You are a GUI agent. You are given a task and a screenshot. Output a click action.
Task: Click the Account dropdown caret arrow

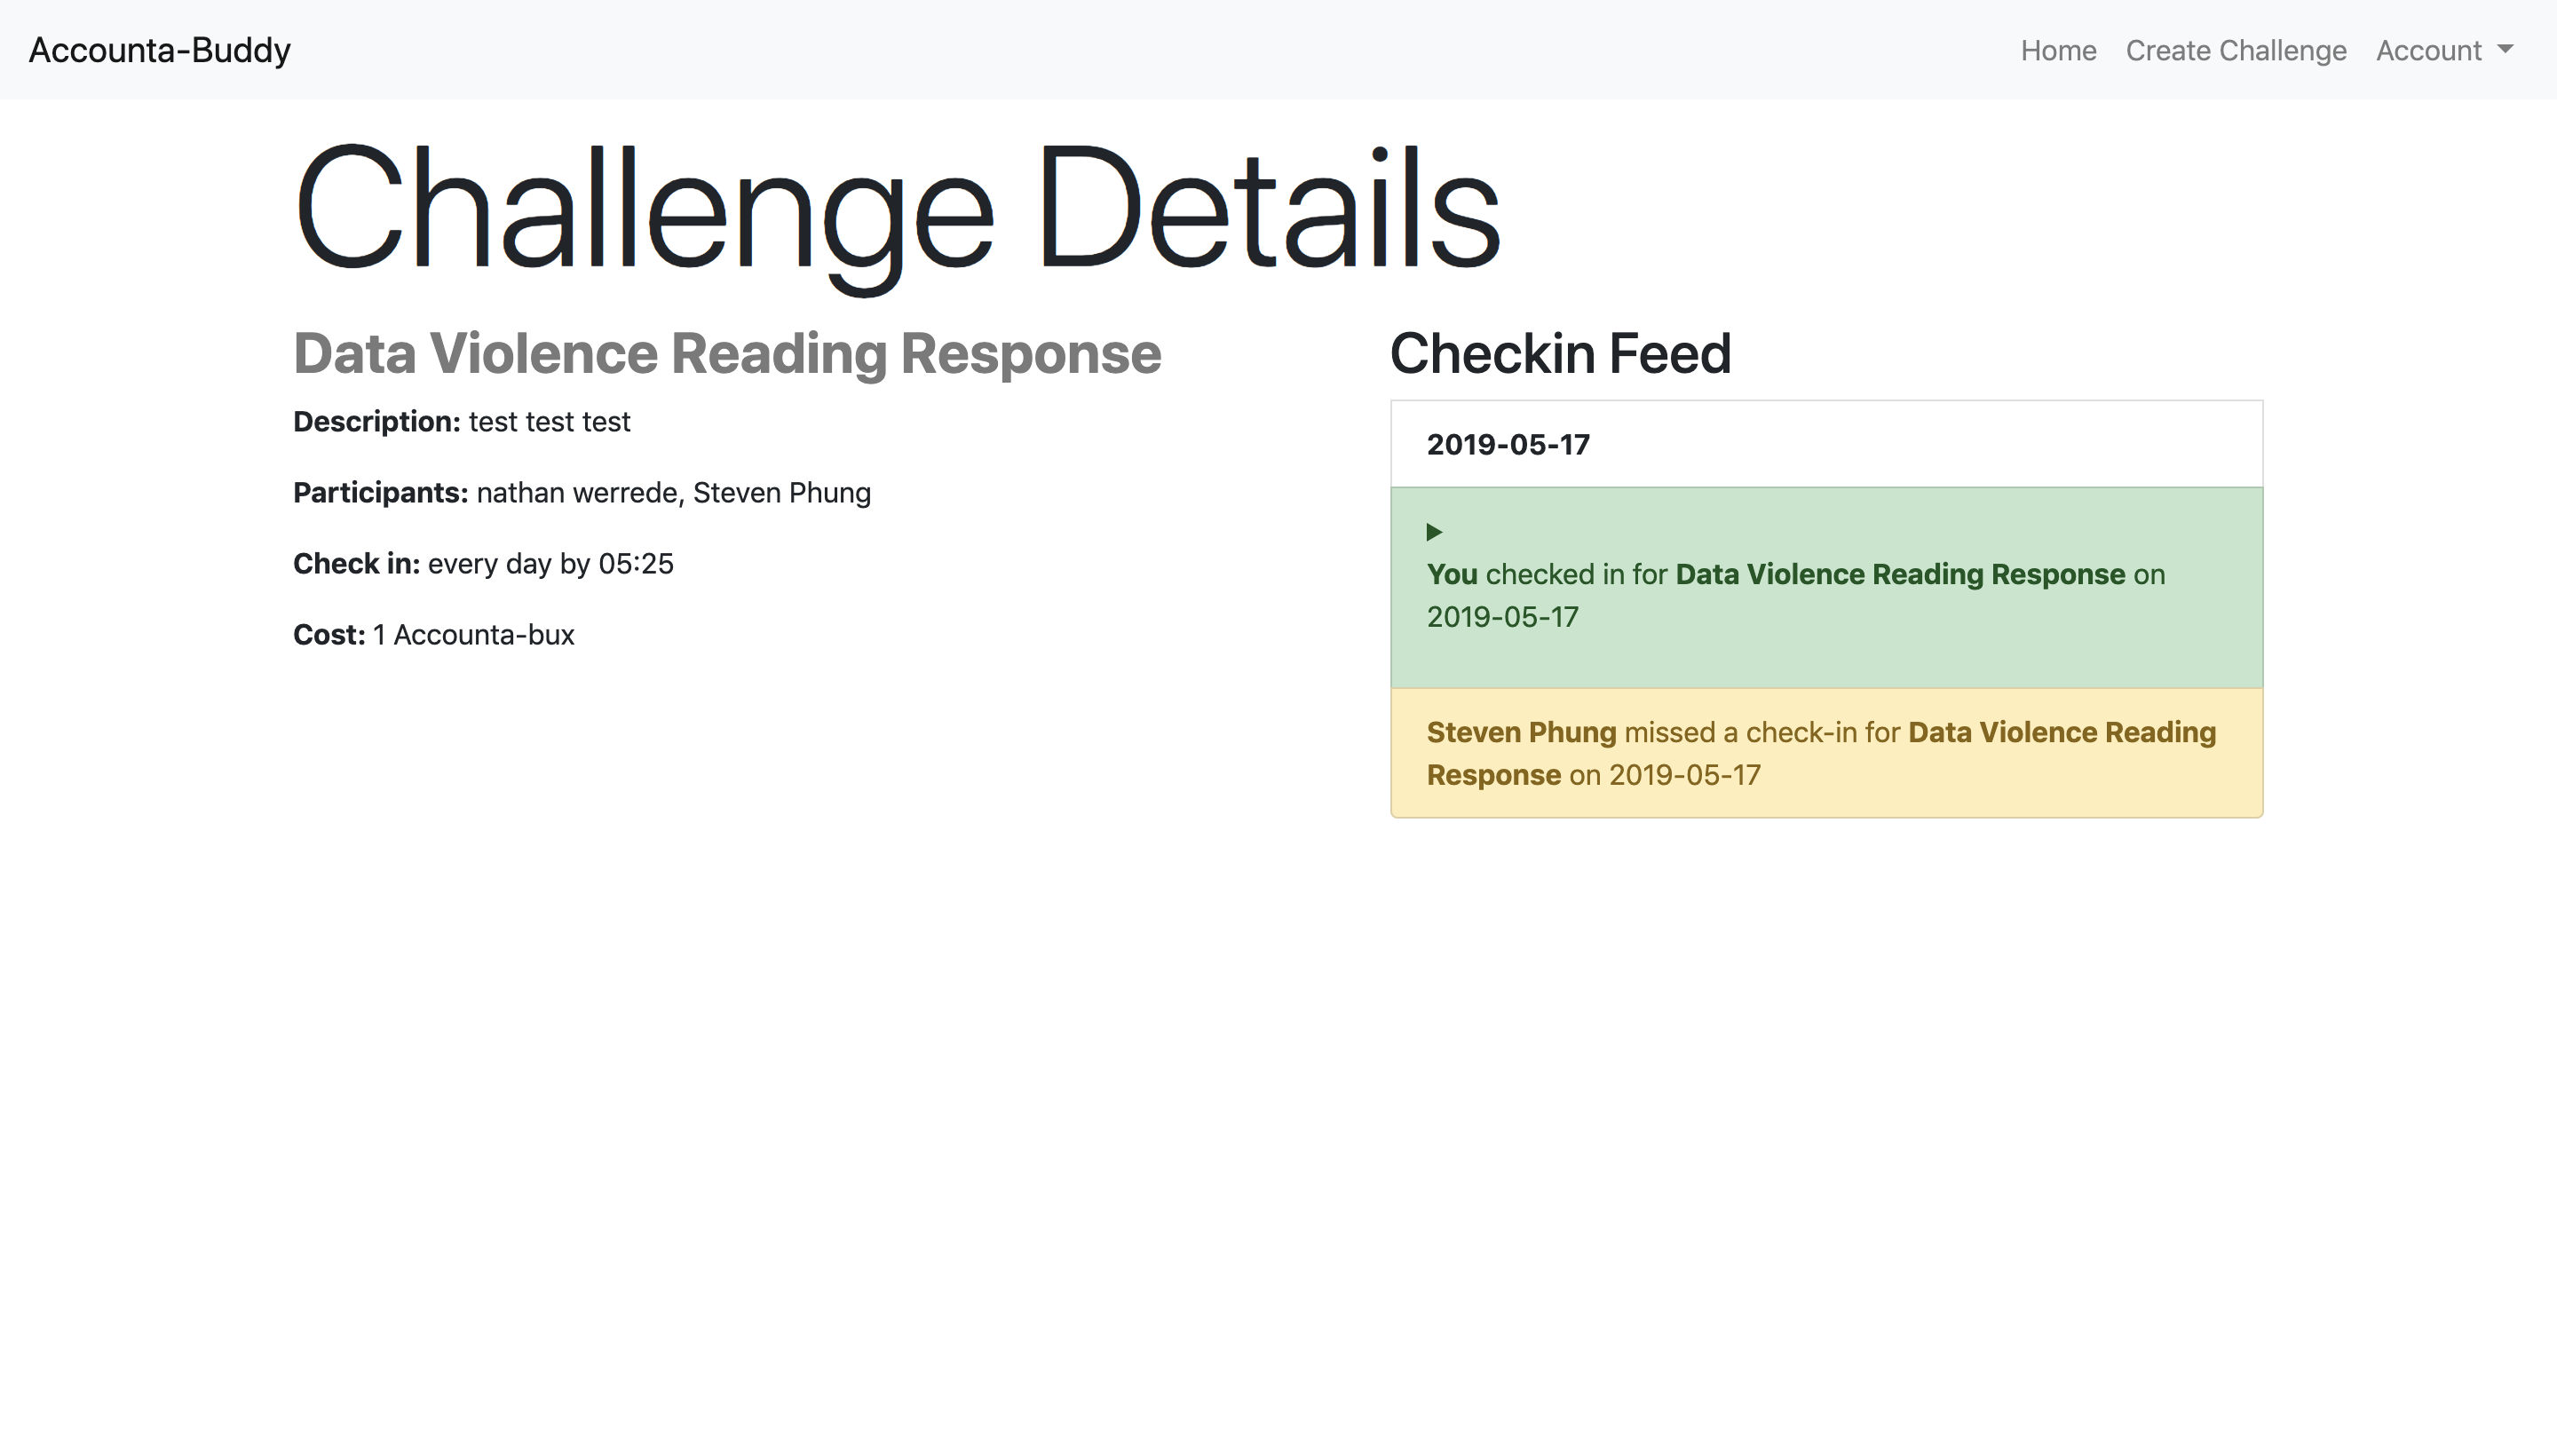2505,49
